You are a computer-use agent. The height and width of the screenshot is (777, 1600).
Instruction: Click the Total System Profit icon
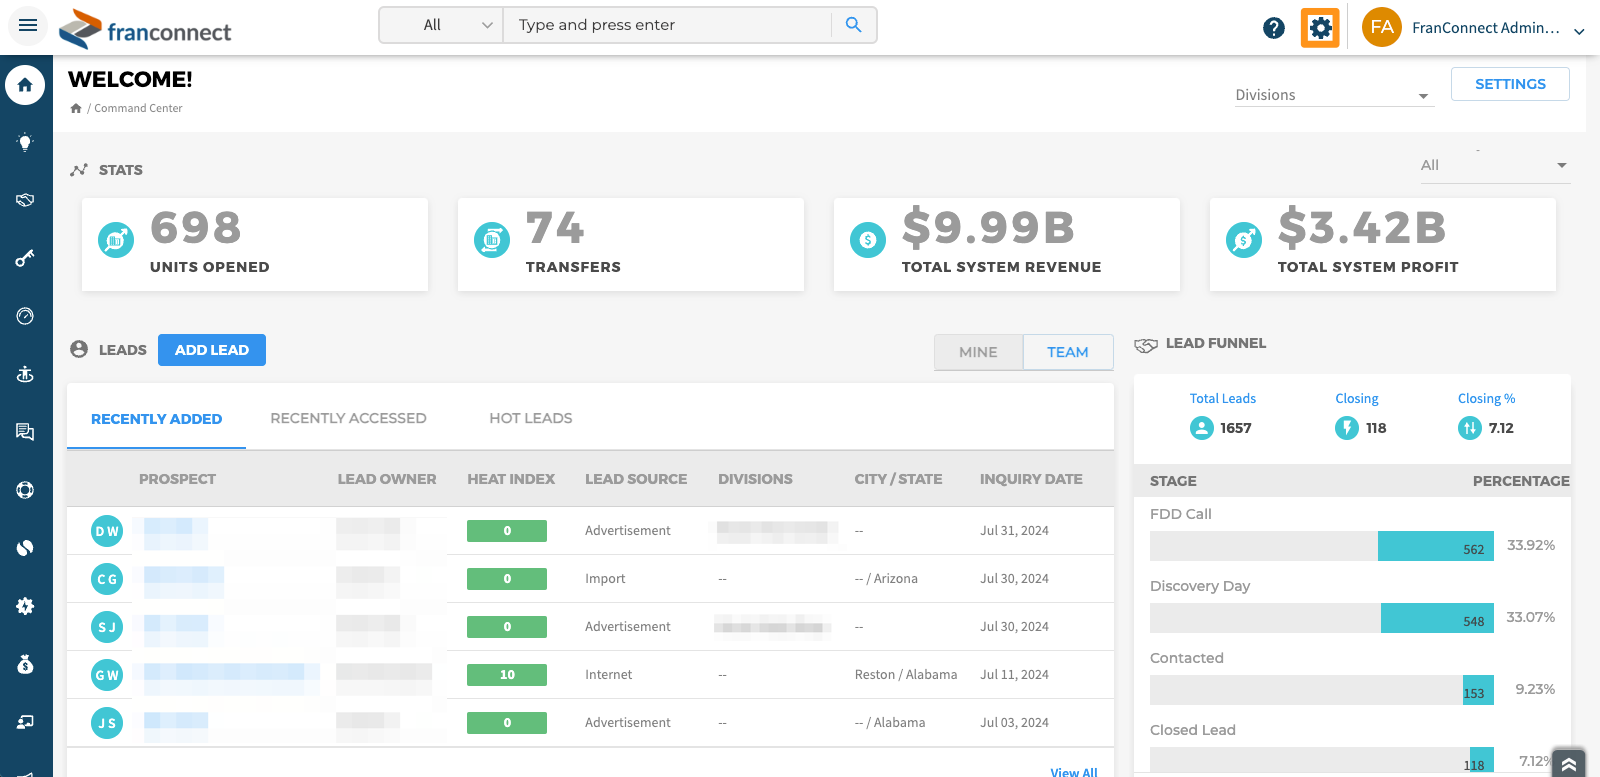(x=1244, y=240)
